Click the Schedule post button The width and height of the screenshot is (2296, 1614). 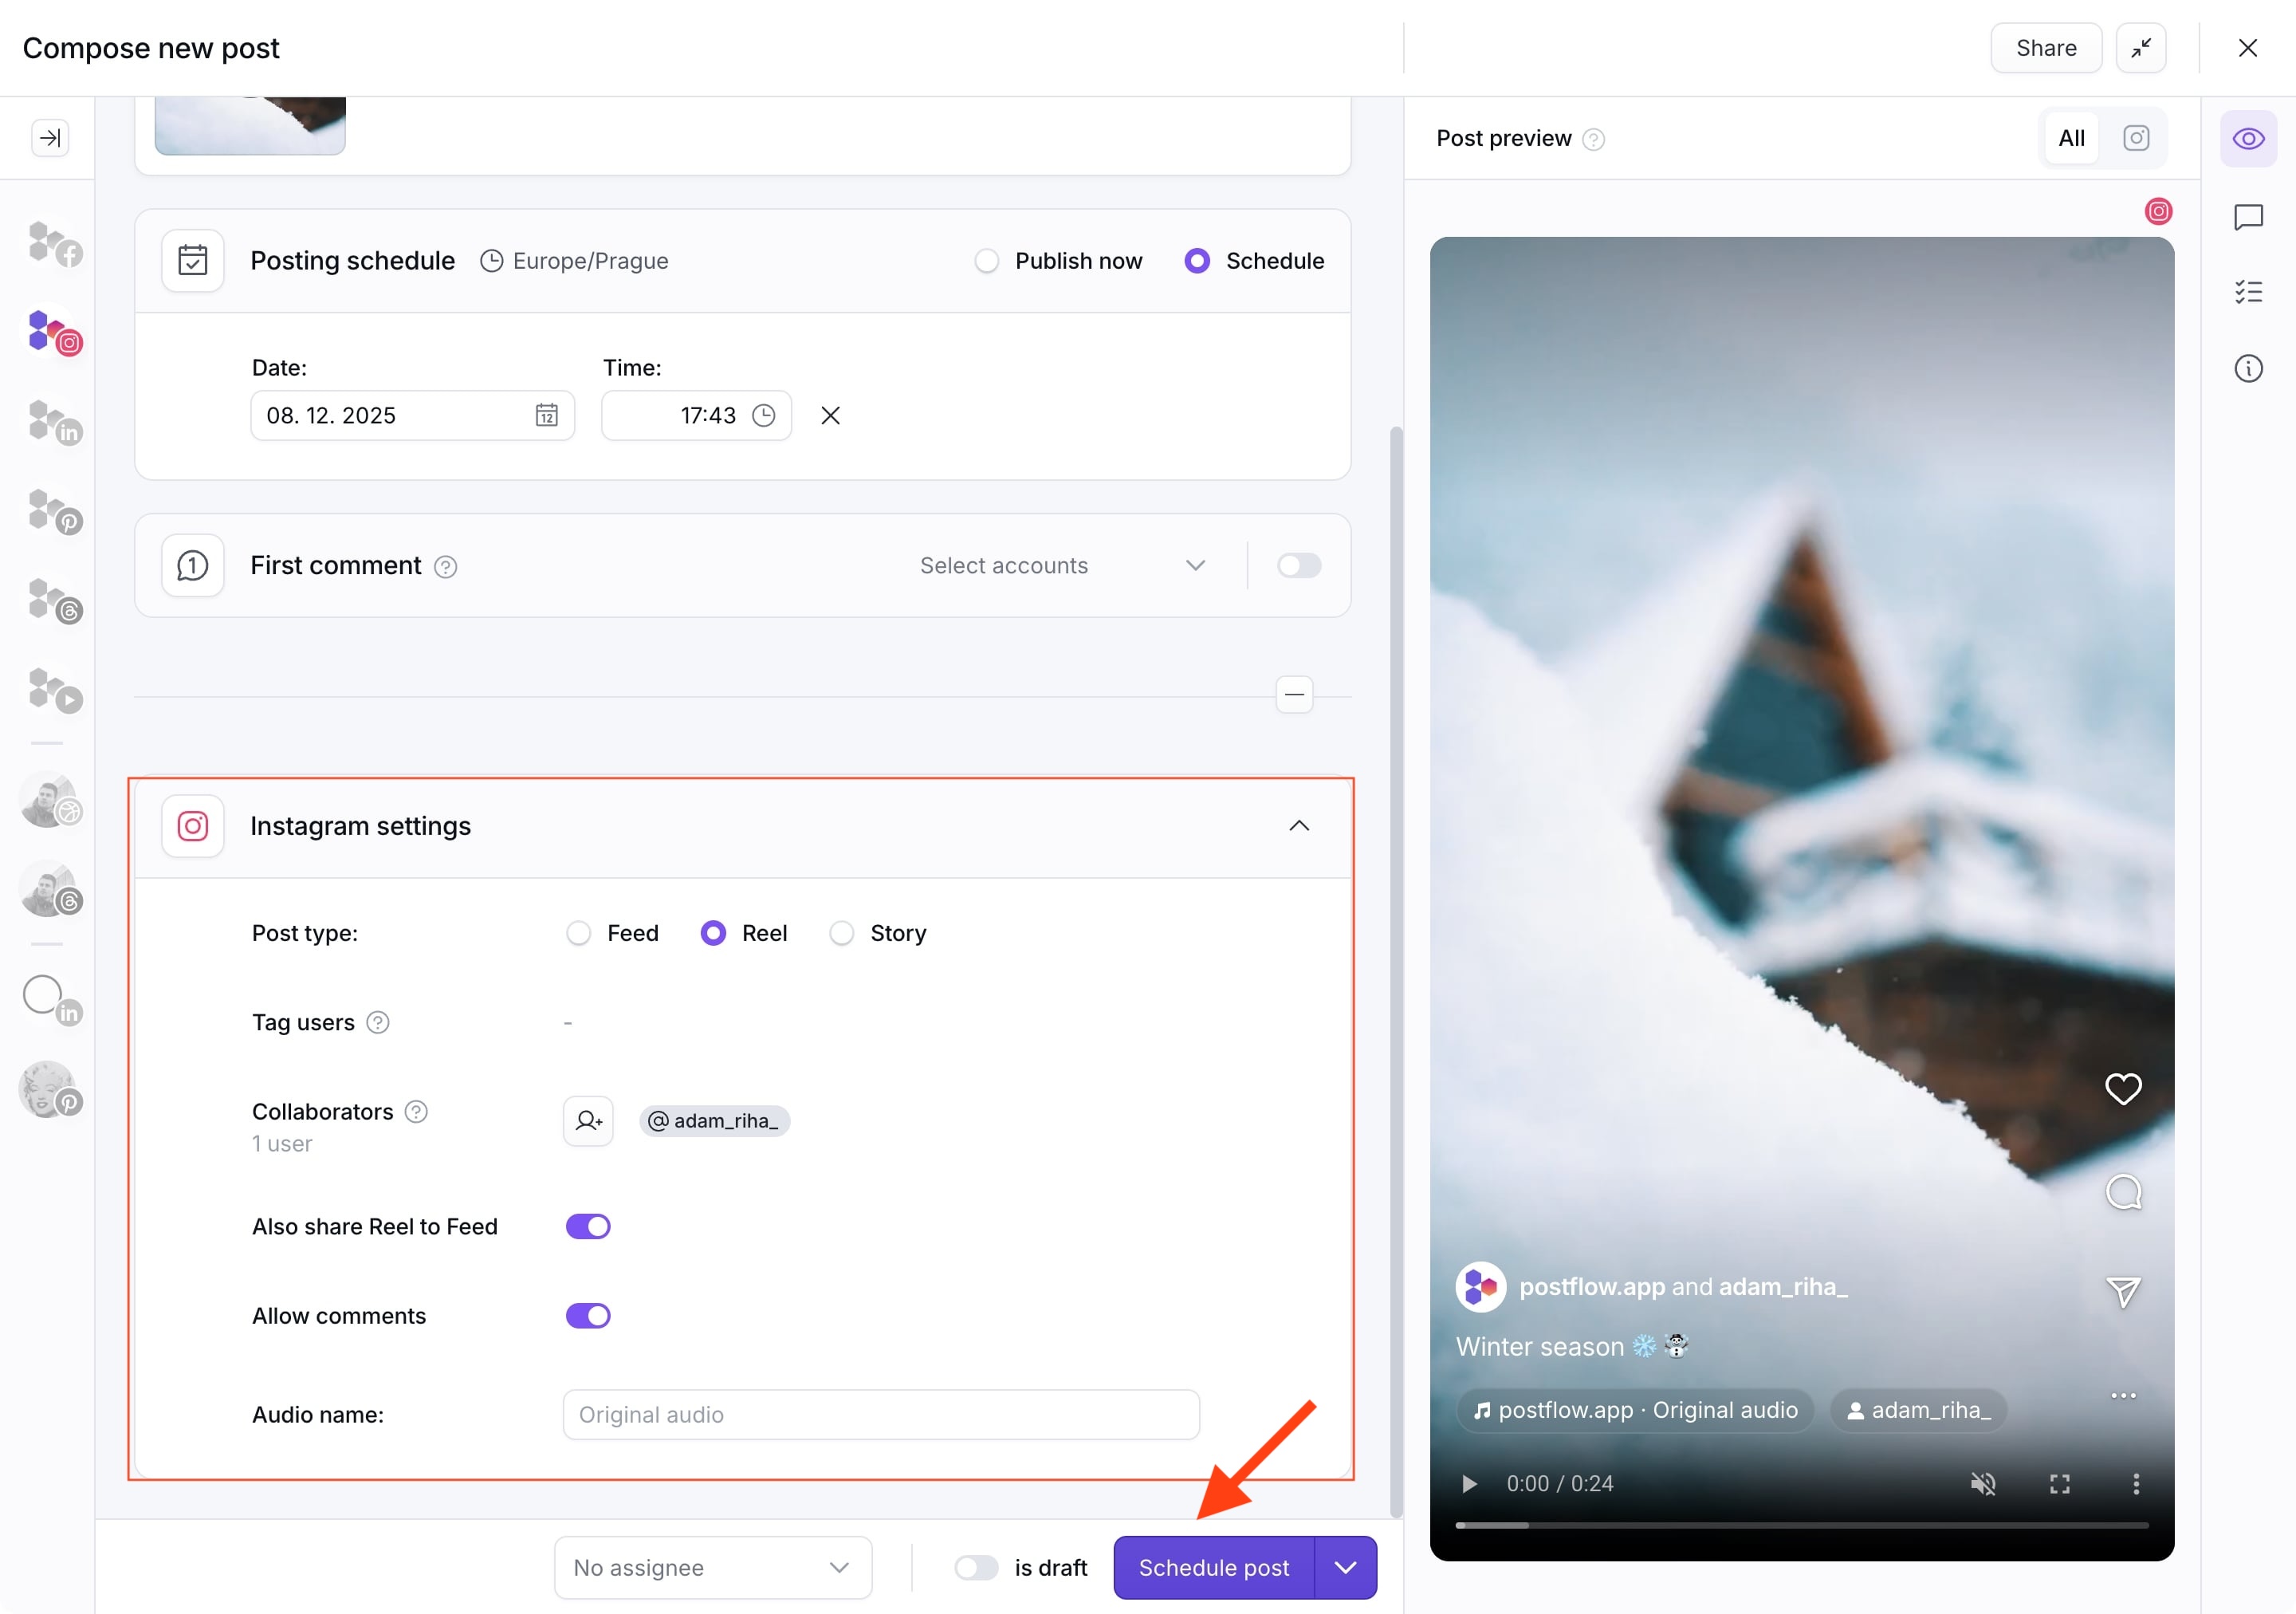[1213, 1567]
